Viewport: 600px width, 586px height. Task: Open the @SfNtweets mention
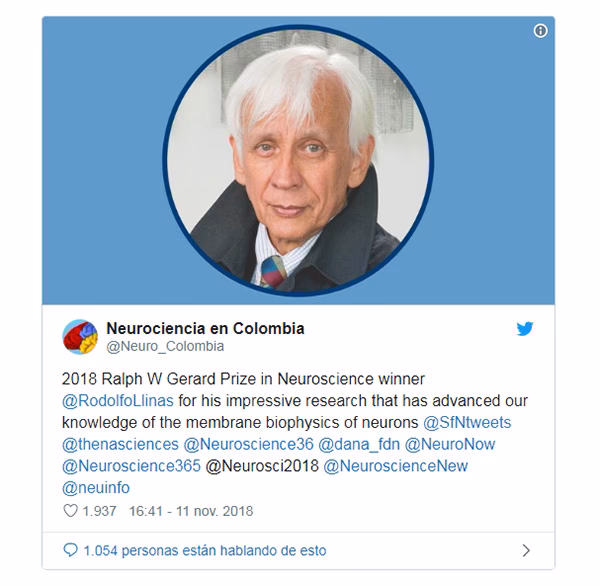pyautogui.click(x=467, y=423)
